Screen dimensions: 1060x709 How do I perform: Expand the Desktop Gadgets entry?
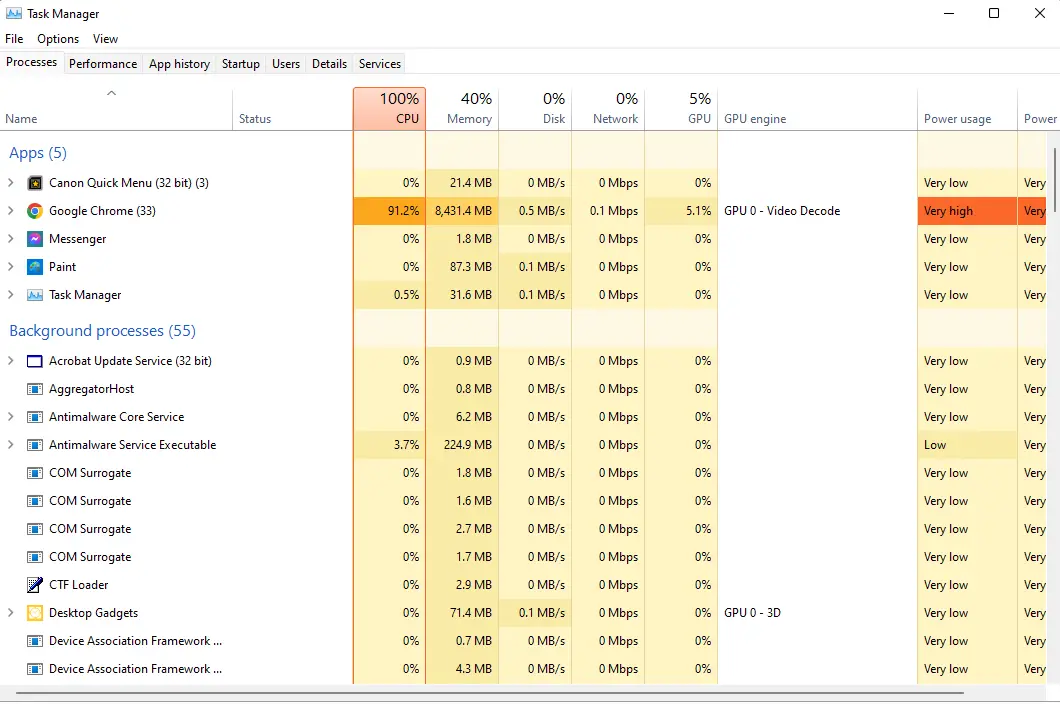(x=10, y=613)
